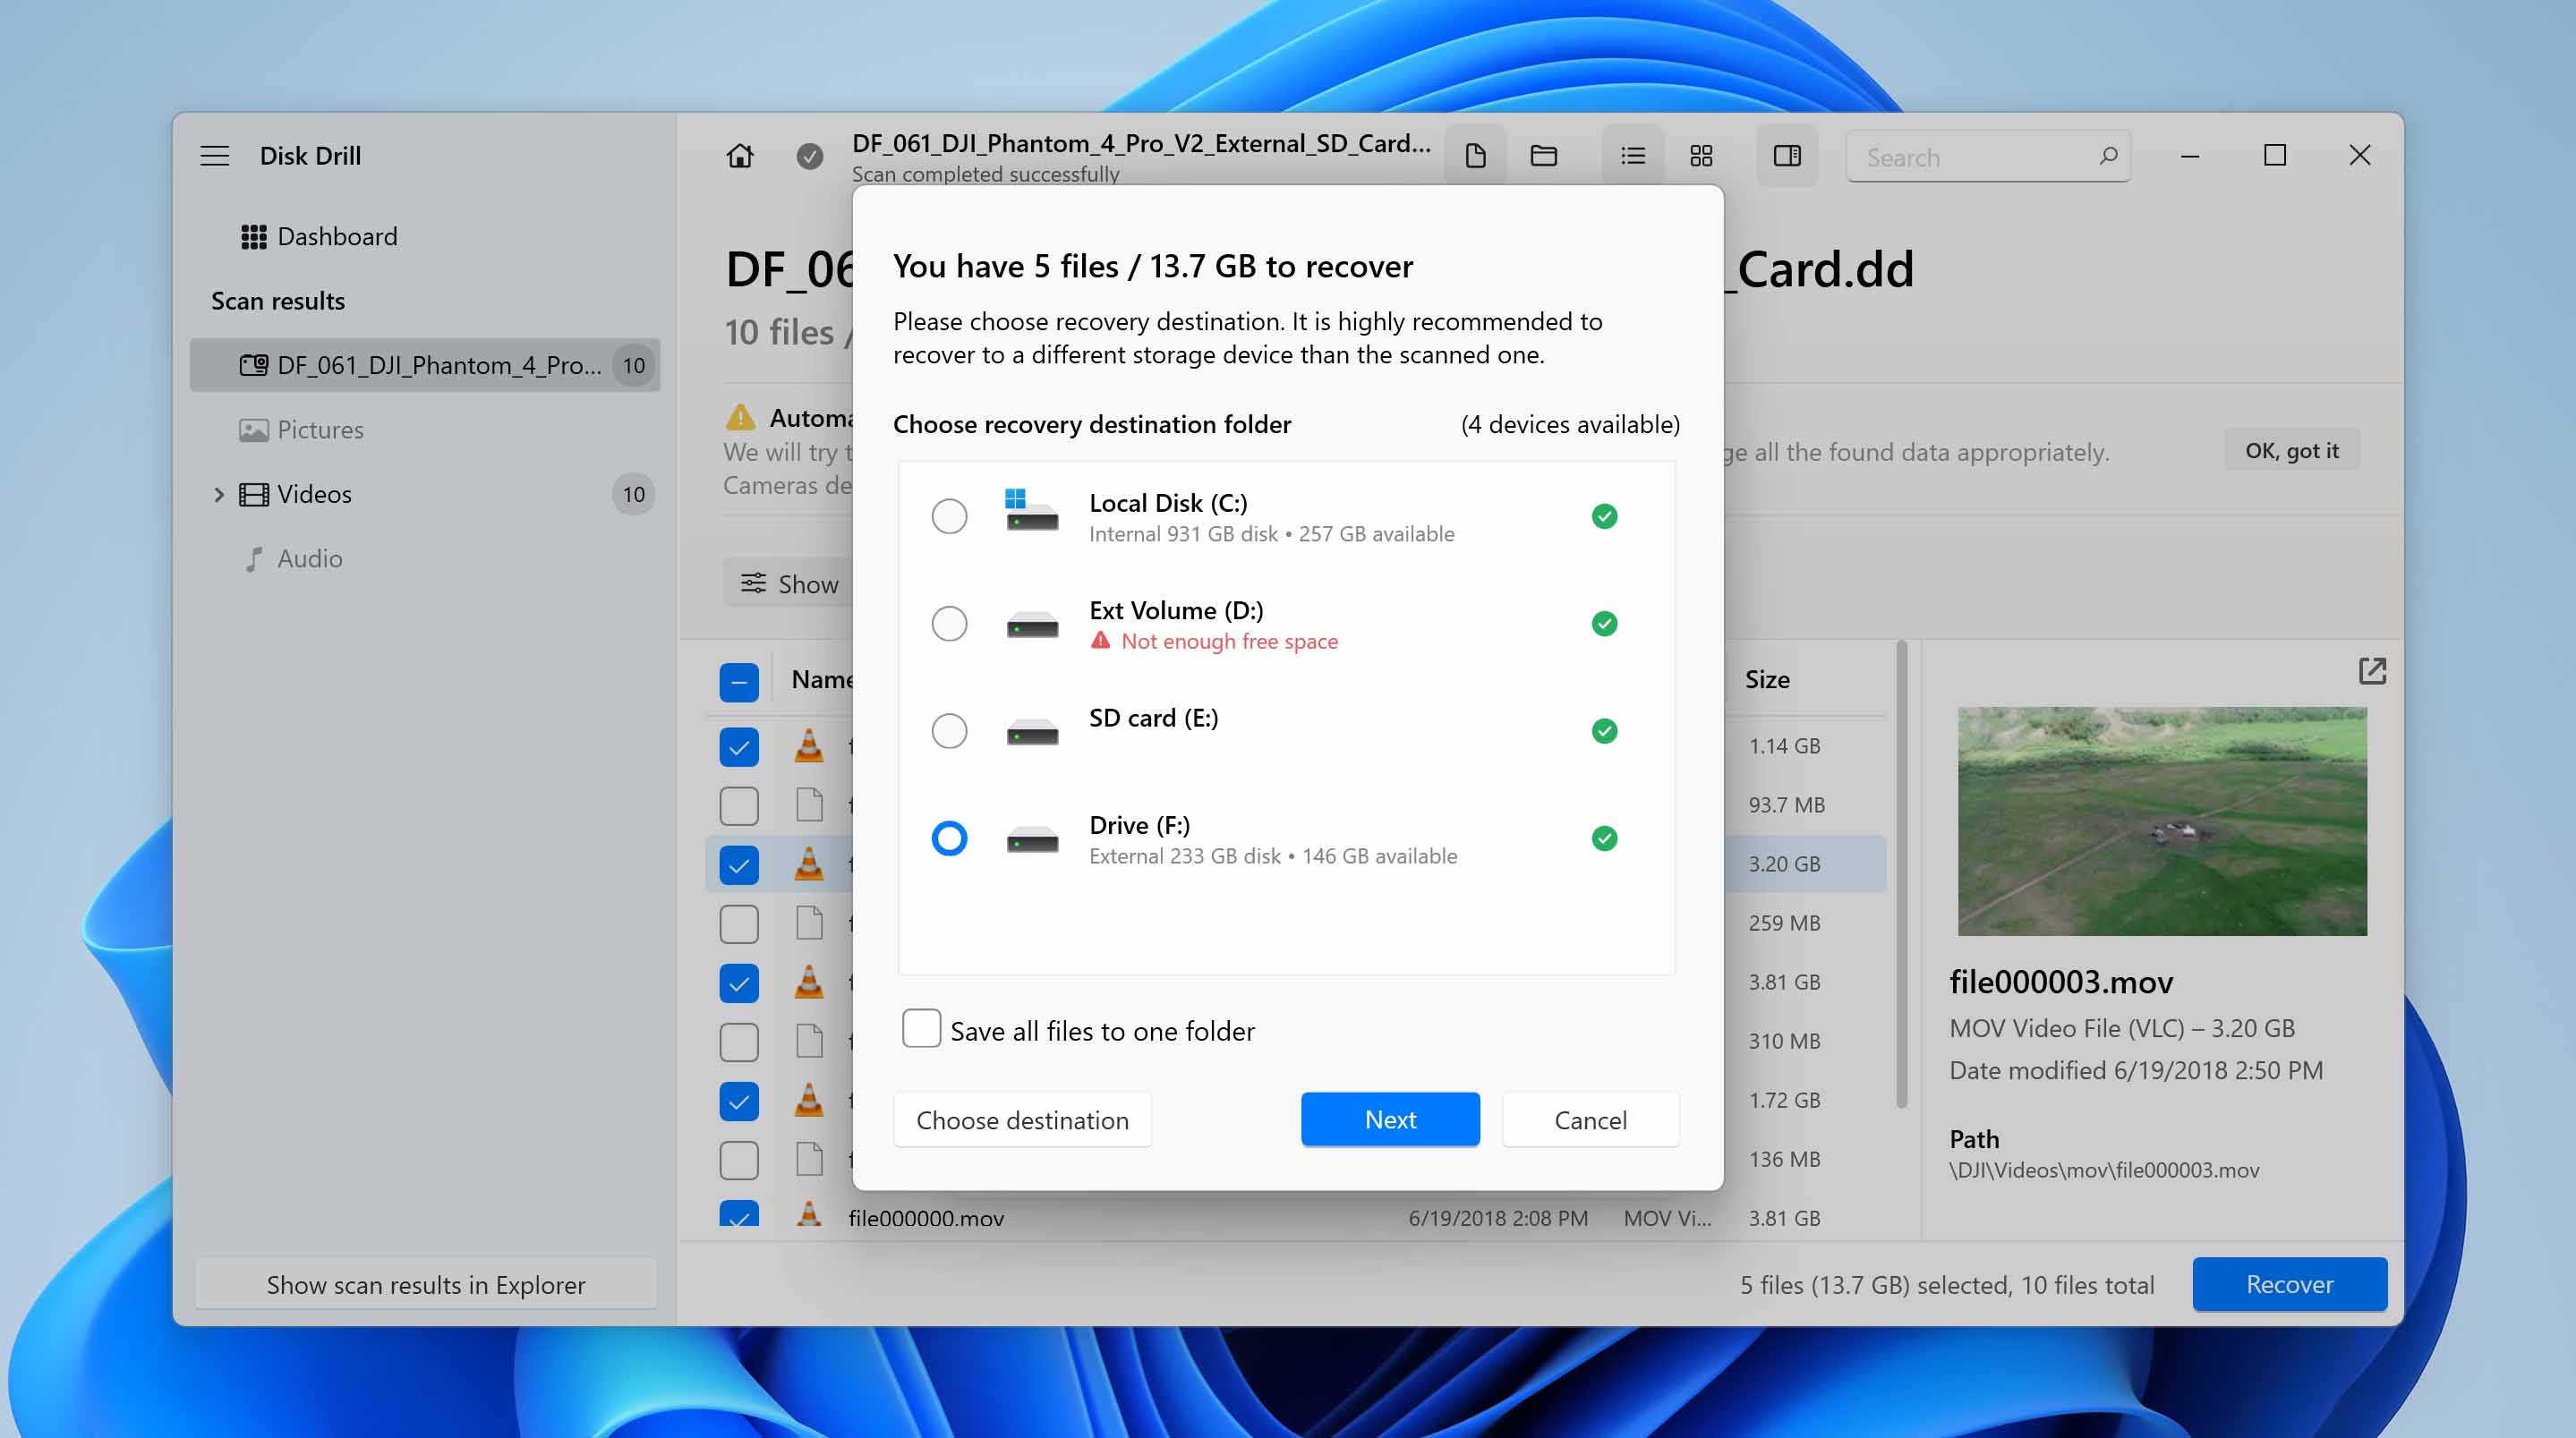Click the red warning icon under Ext Volume
Image resolution: width=2576 pixels, height=1438 pixels.
click(1100, 641)
